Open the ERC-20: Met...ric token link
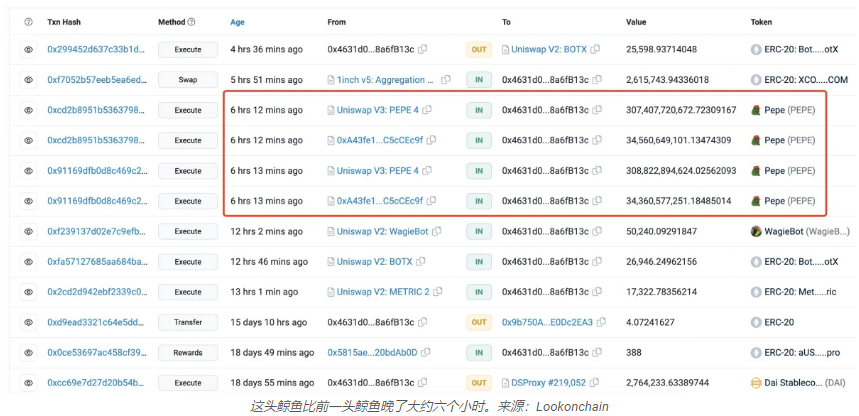Viewport: 859px width, 416px height. click(800, 292)
